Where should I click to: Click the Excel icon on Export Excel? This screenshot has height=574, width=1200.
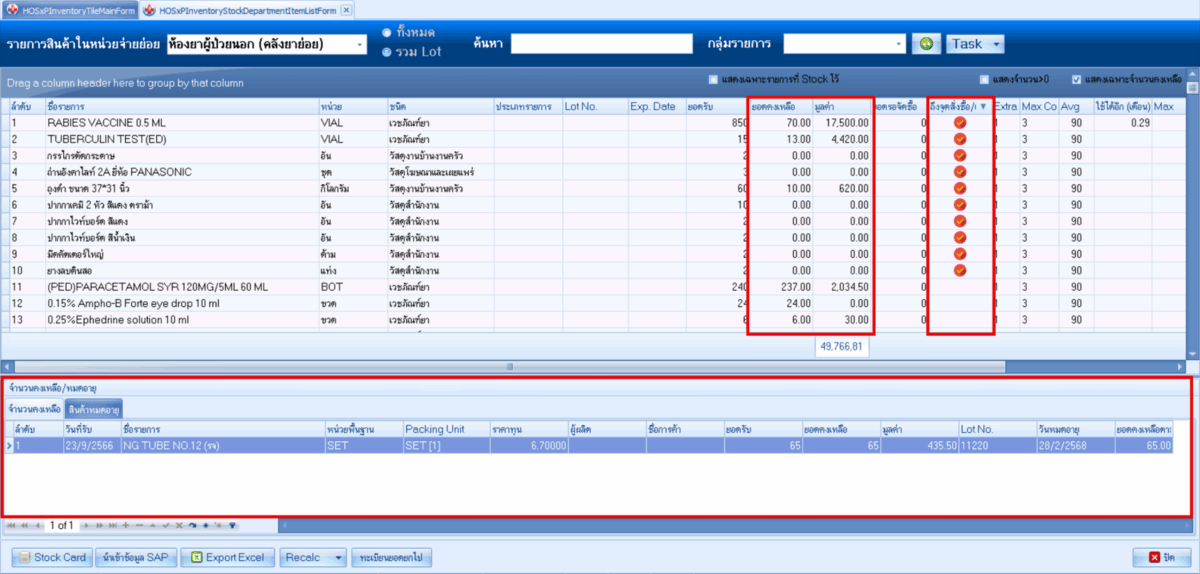point(198,557)
